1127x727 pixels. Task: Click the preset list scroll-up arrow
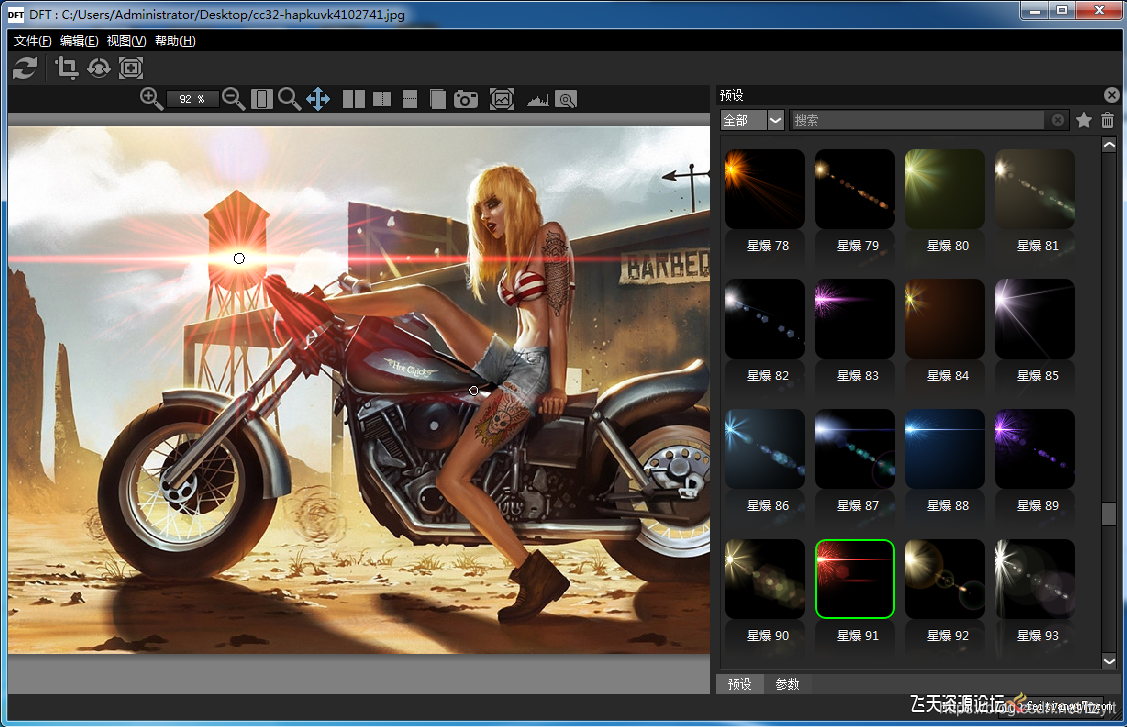(1109, 145)
